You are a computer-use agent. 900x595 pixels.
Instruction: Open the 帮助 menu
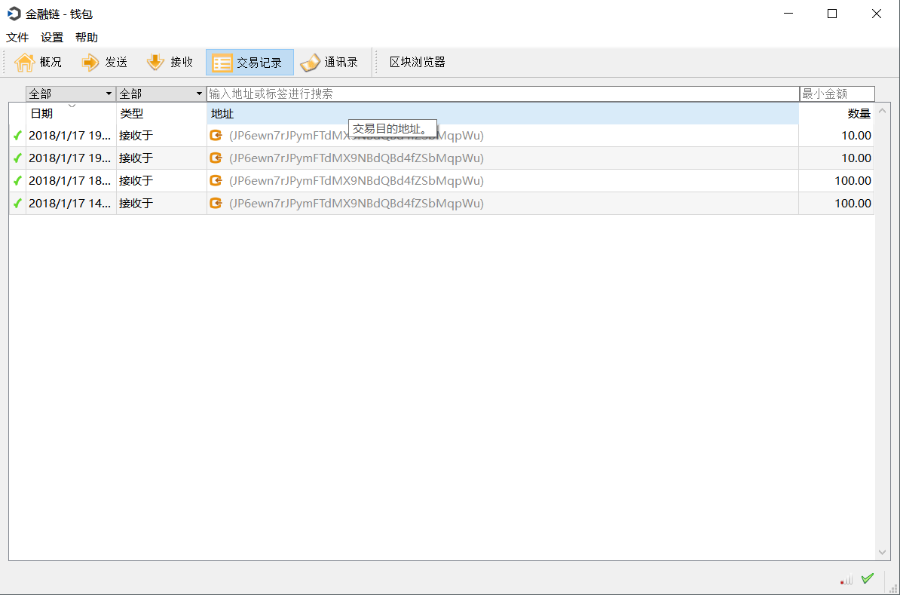86,37
